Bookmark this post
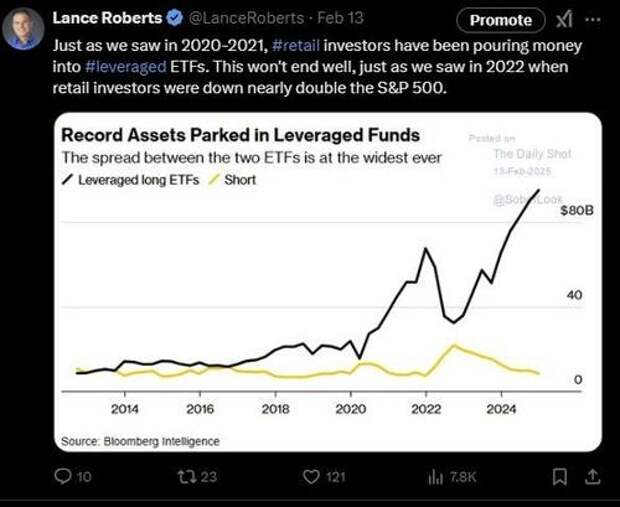 pos(560,477)
